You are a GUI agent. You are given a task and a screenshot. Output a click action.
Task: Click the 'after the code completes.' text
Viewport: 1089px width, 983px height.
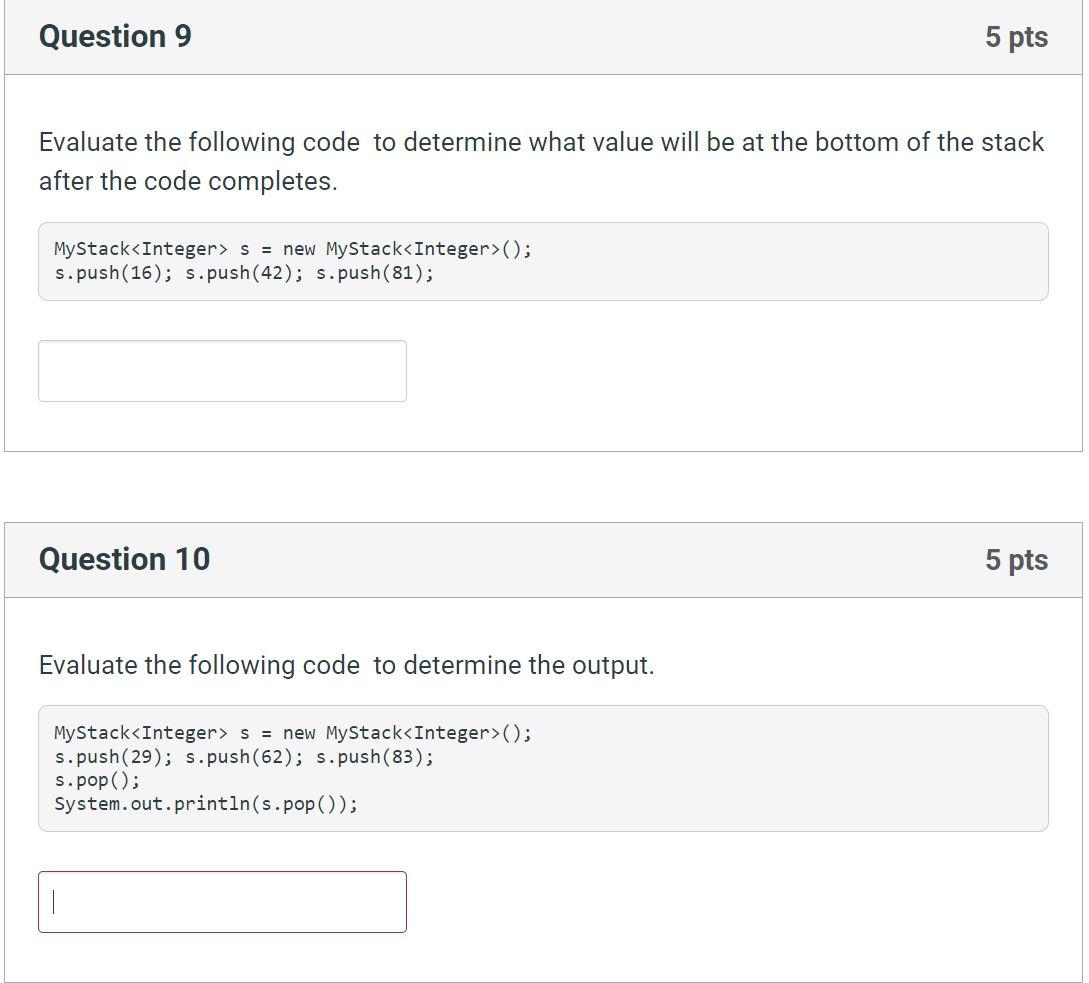[188, 181]
